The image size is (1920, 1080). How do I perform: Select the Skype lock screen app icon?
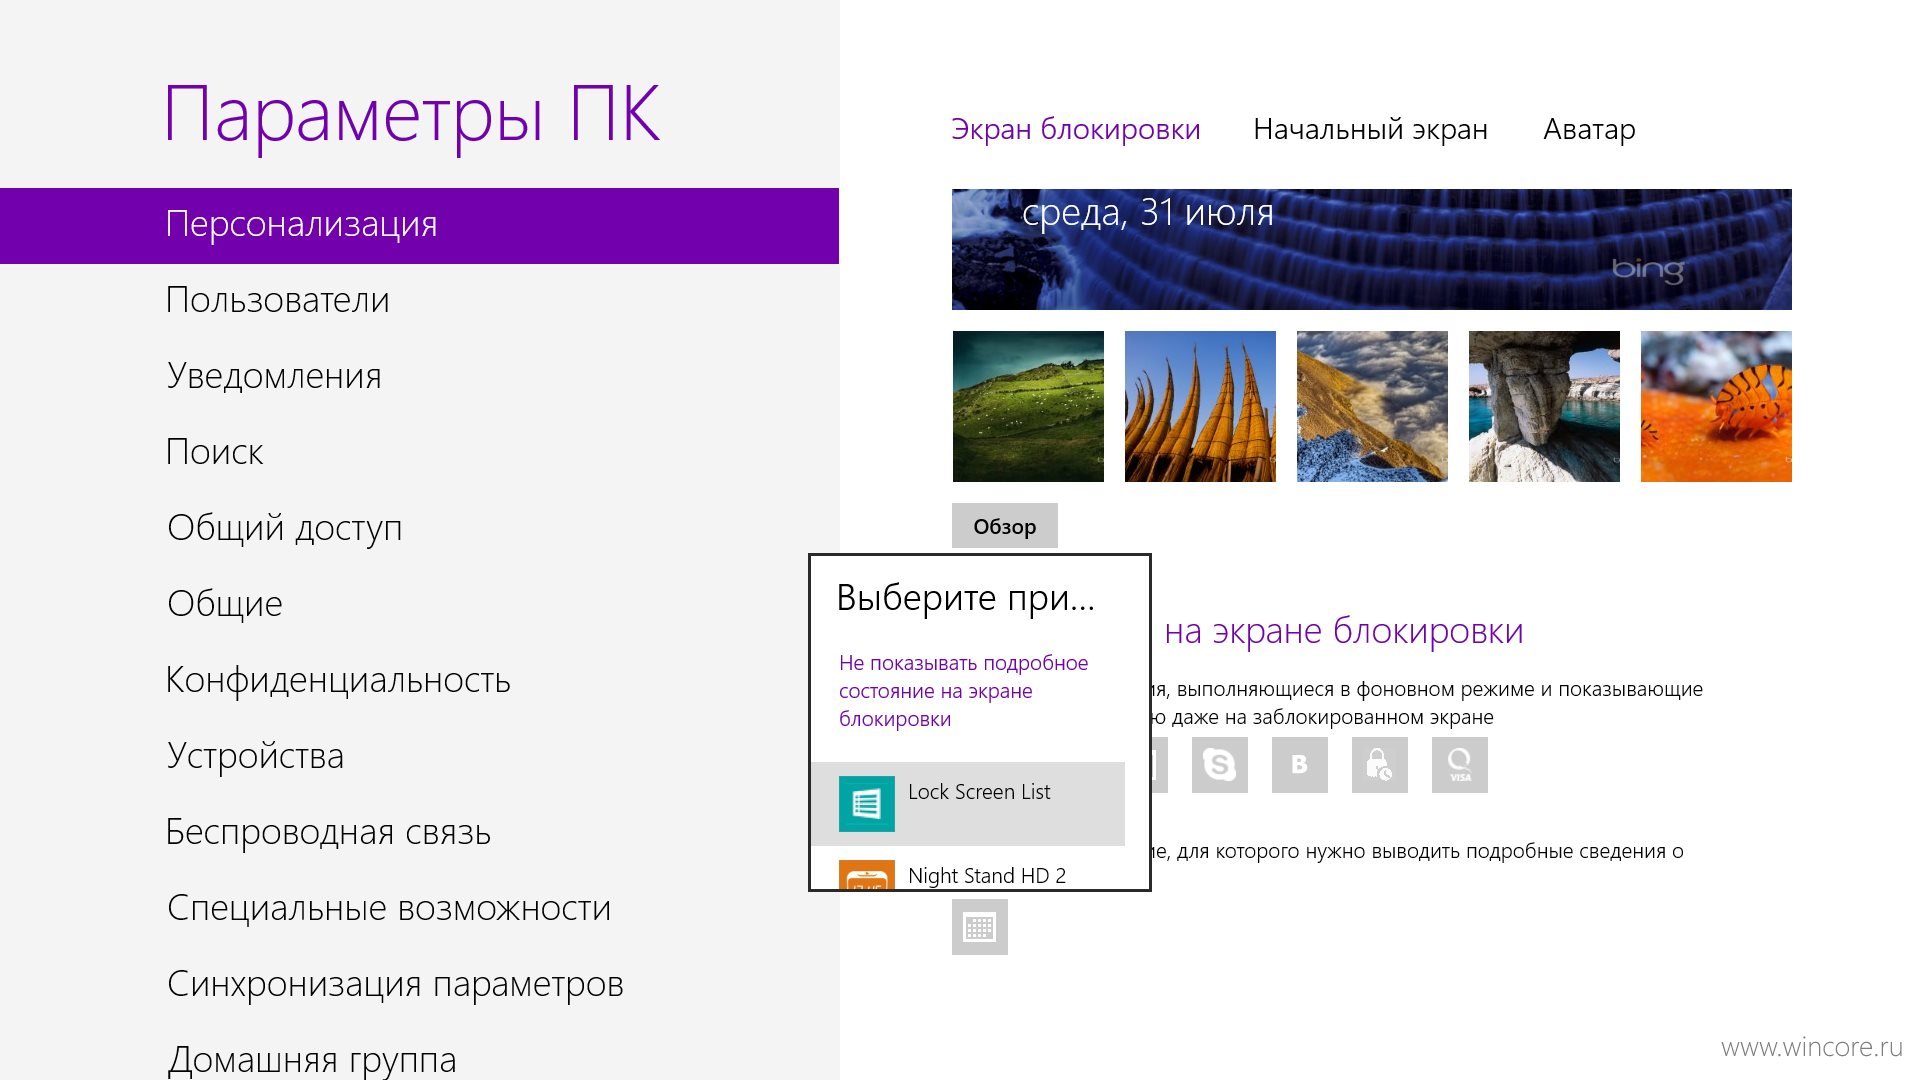coord(1219,765)
